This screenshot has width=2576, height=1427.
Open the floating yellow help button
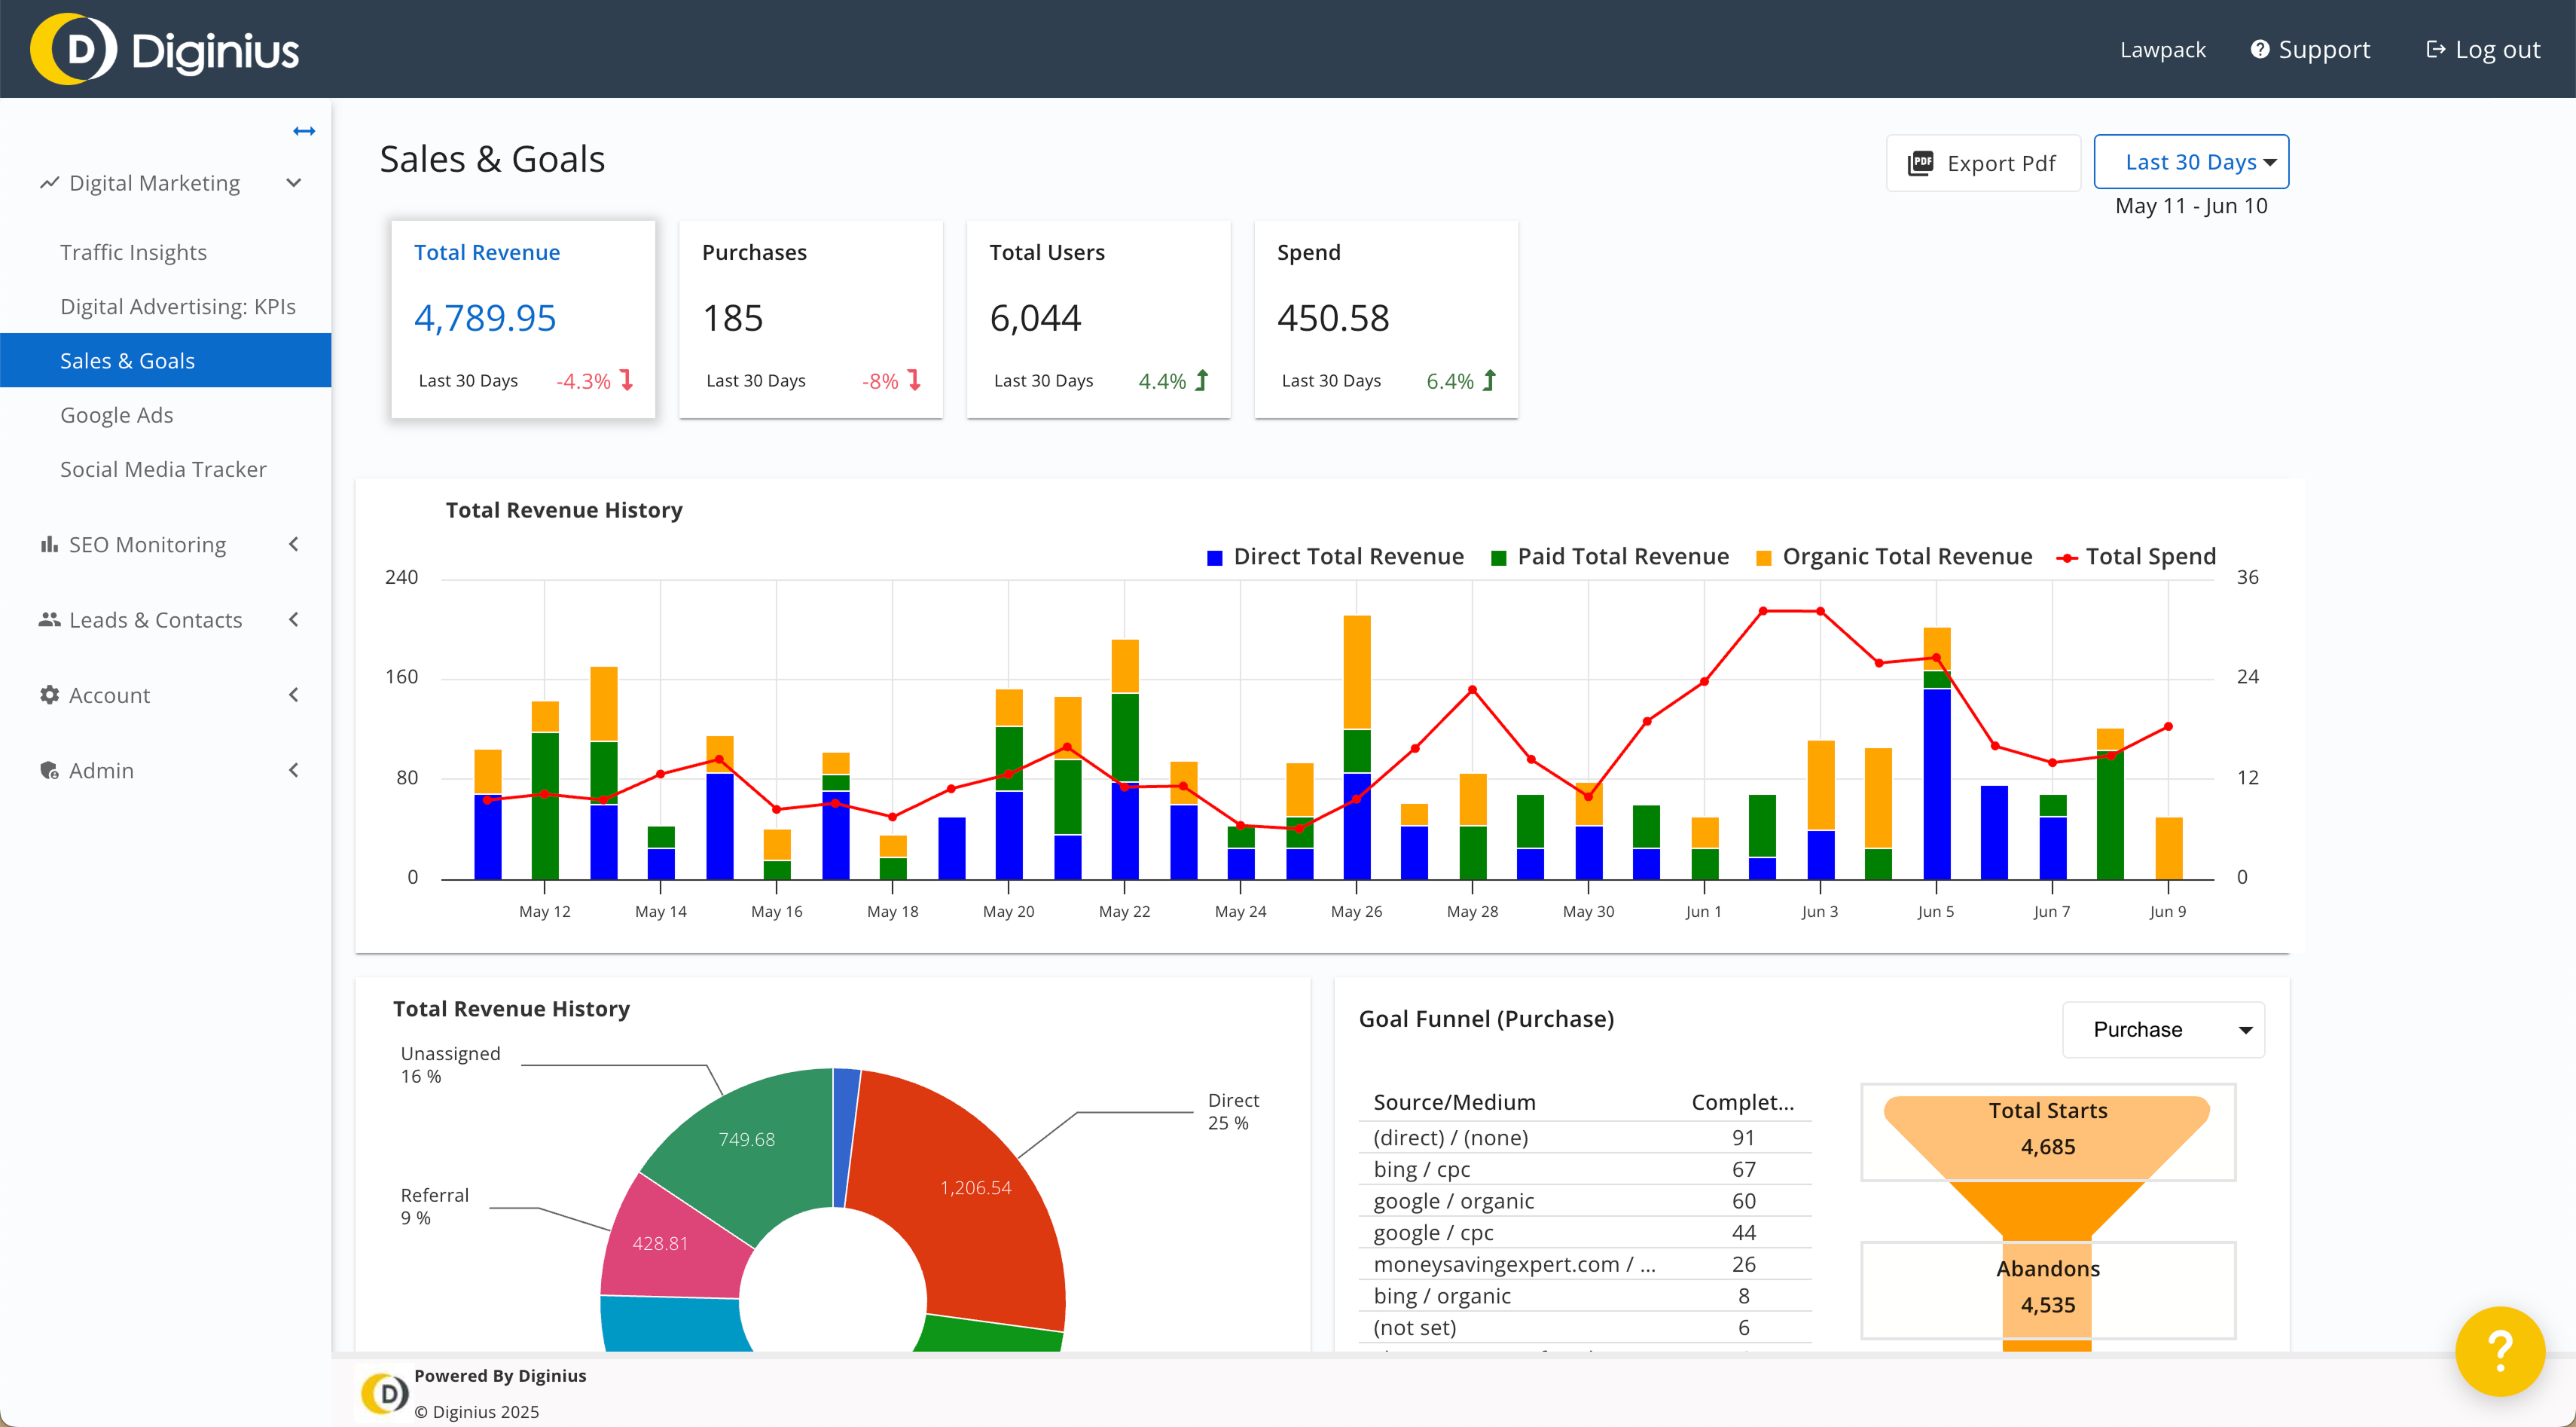pos(2500,1351)
